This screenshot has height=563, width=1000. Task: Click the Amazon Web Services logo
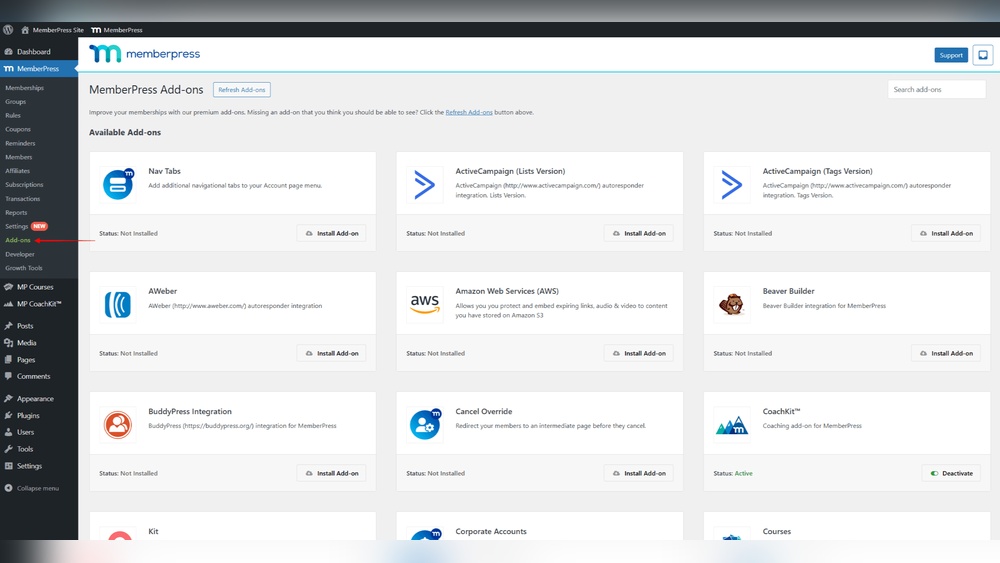(x=425, y=304)
